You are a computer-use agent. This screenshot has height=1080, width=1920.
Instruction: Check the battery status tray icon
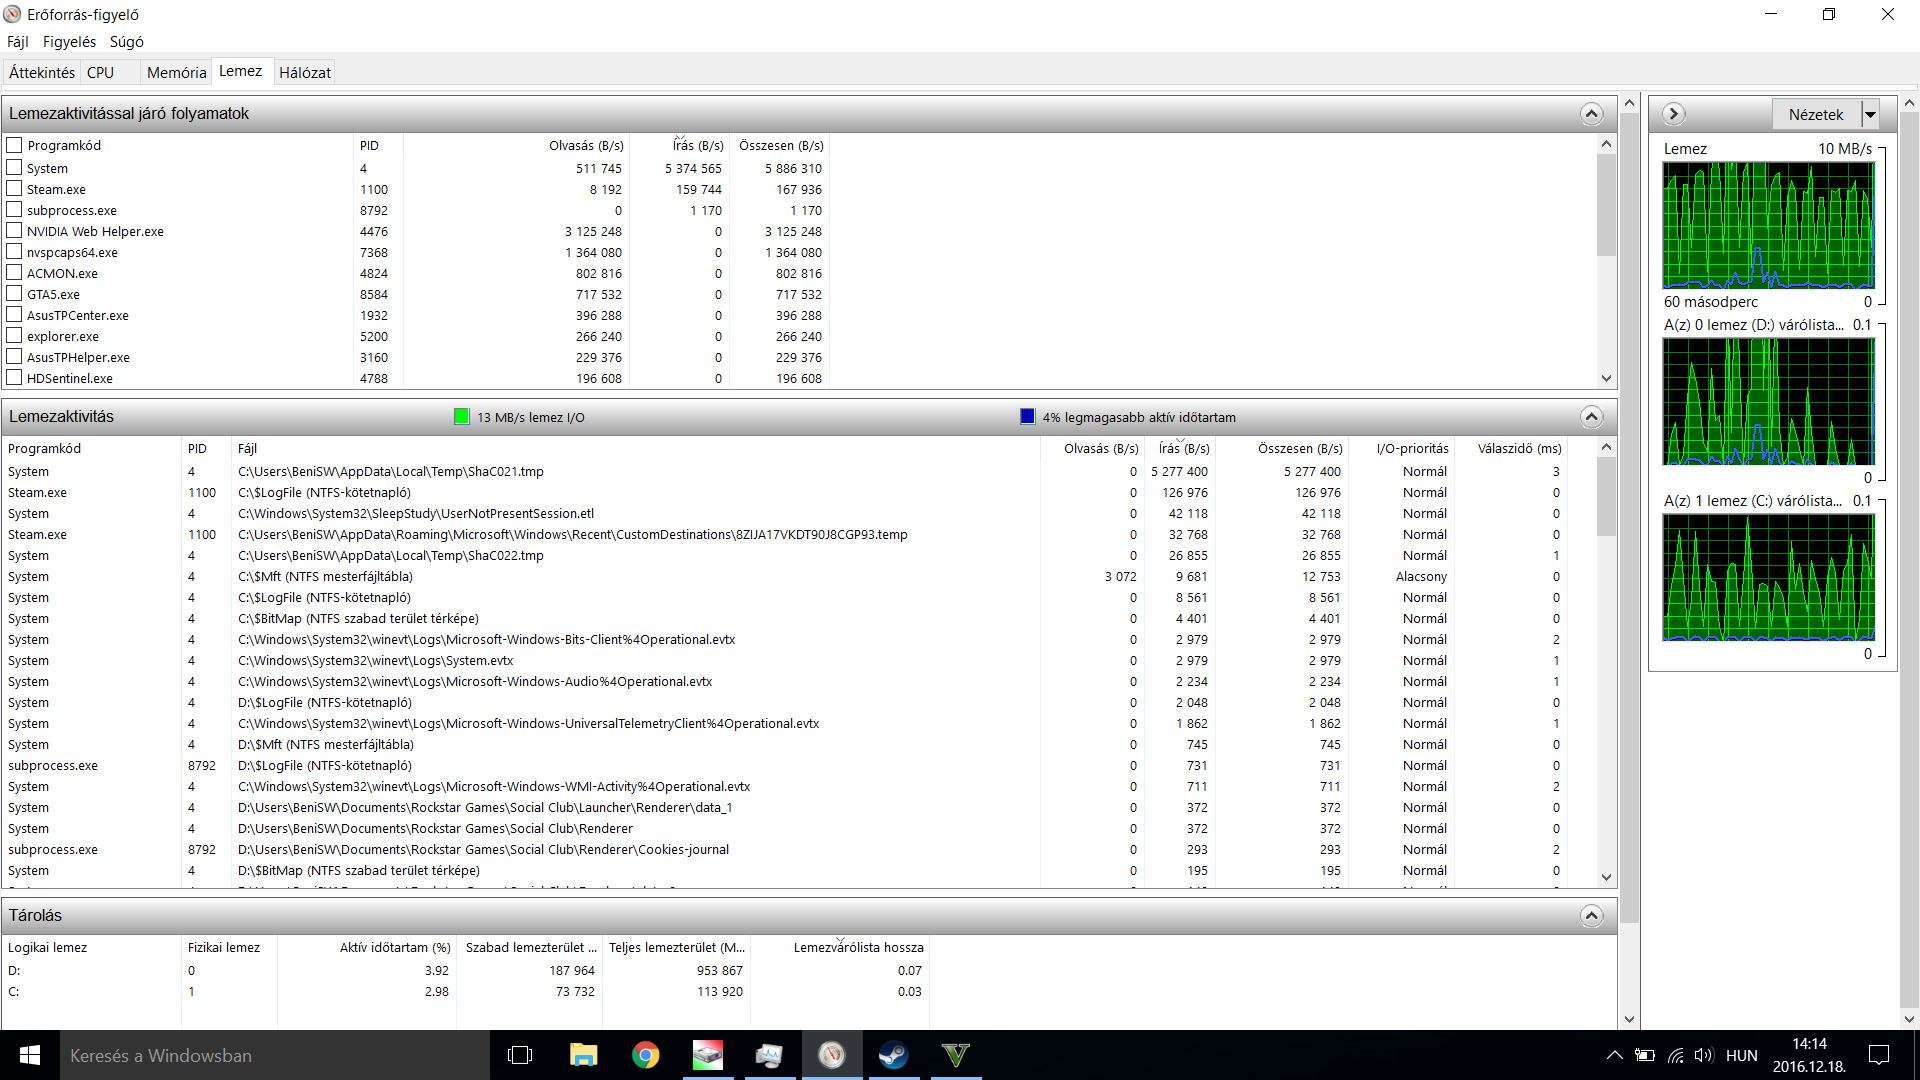pyautogui.click(x=1645, y=1055)
